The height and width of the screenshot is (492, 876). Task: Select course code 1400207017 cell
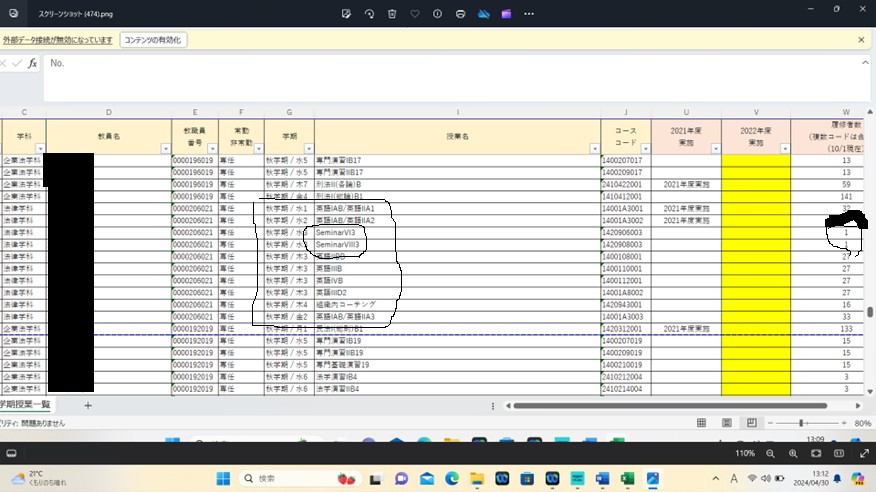coord(626,160)
